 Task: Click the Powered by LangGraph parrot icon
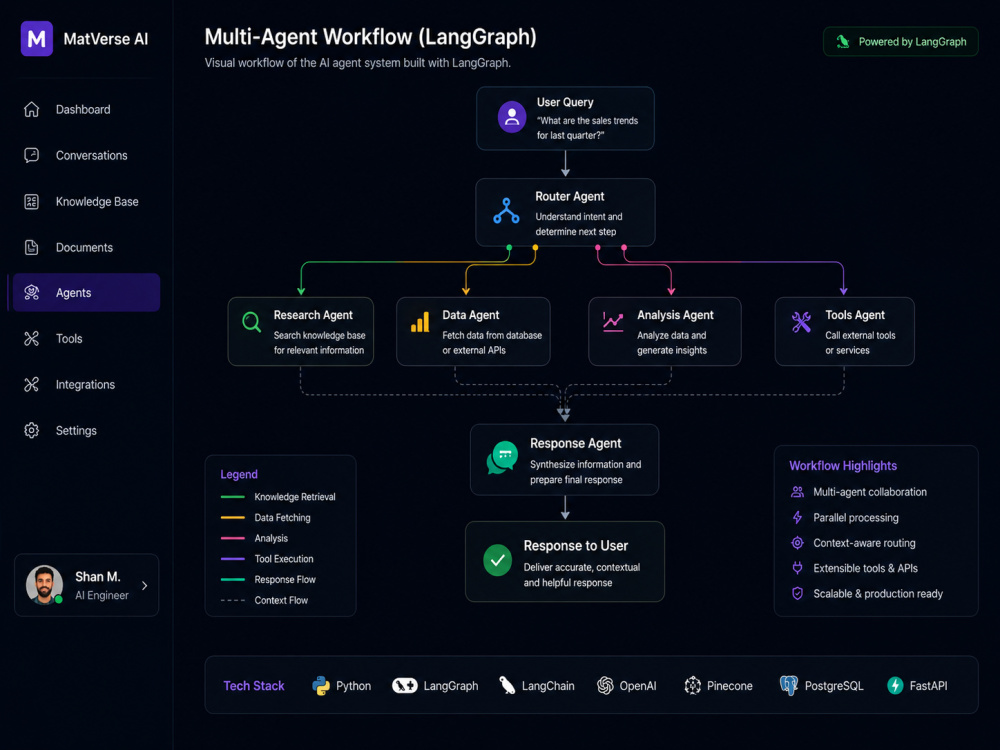pos(842,42)
